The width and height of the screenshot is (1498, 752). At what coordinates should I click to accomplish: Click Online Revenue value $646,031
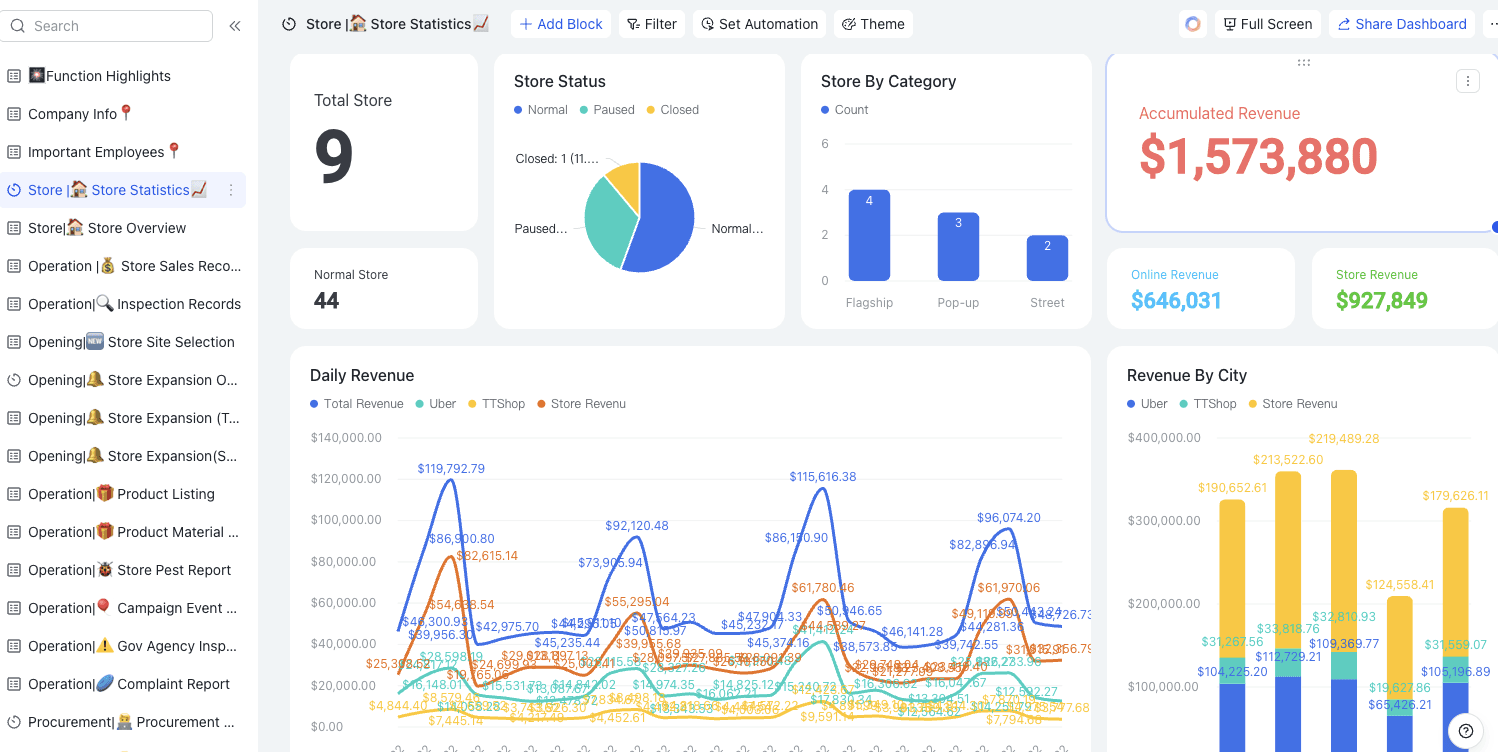coord(1176,300)
